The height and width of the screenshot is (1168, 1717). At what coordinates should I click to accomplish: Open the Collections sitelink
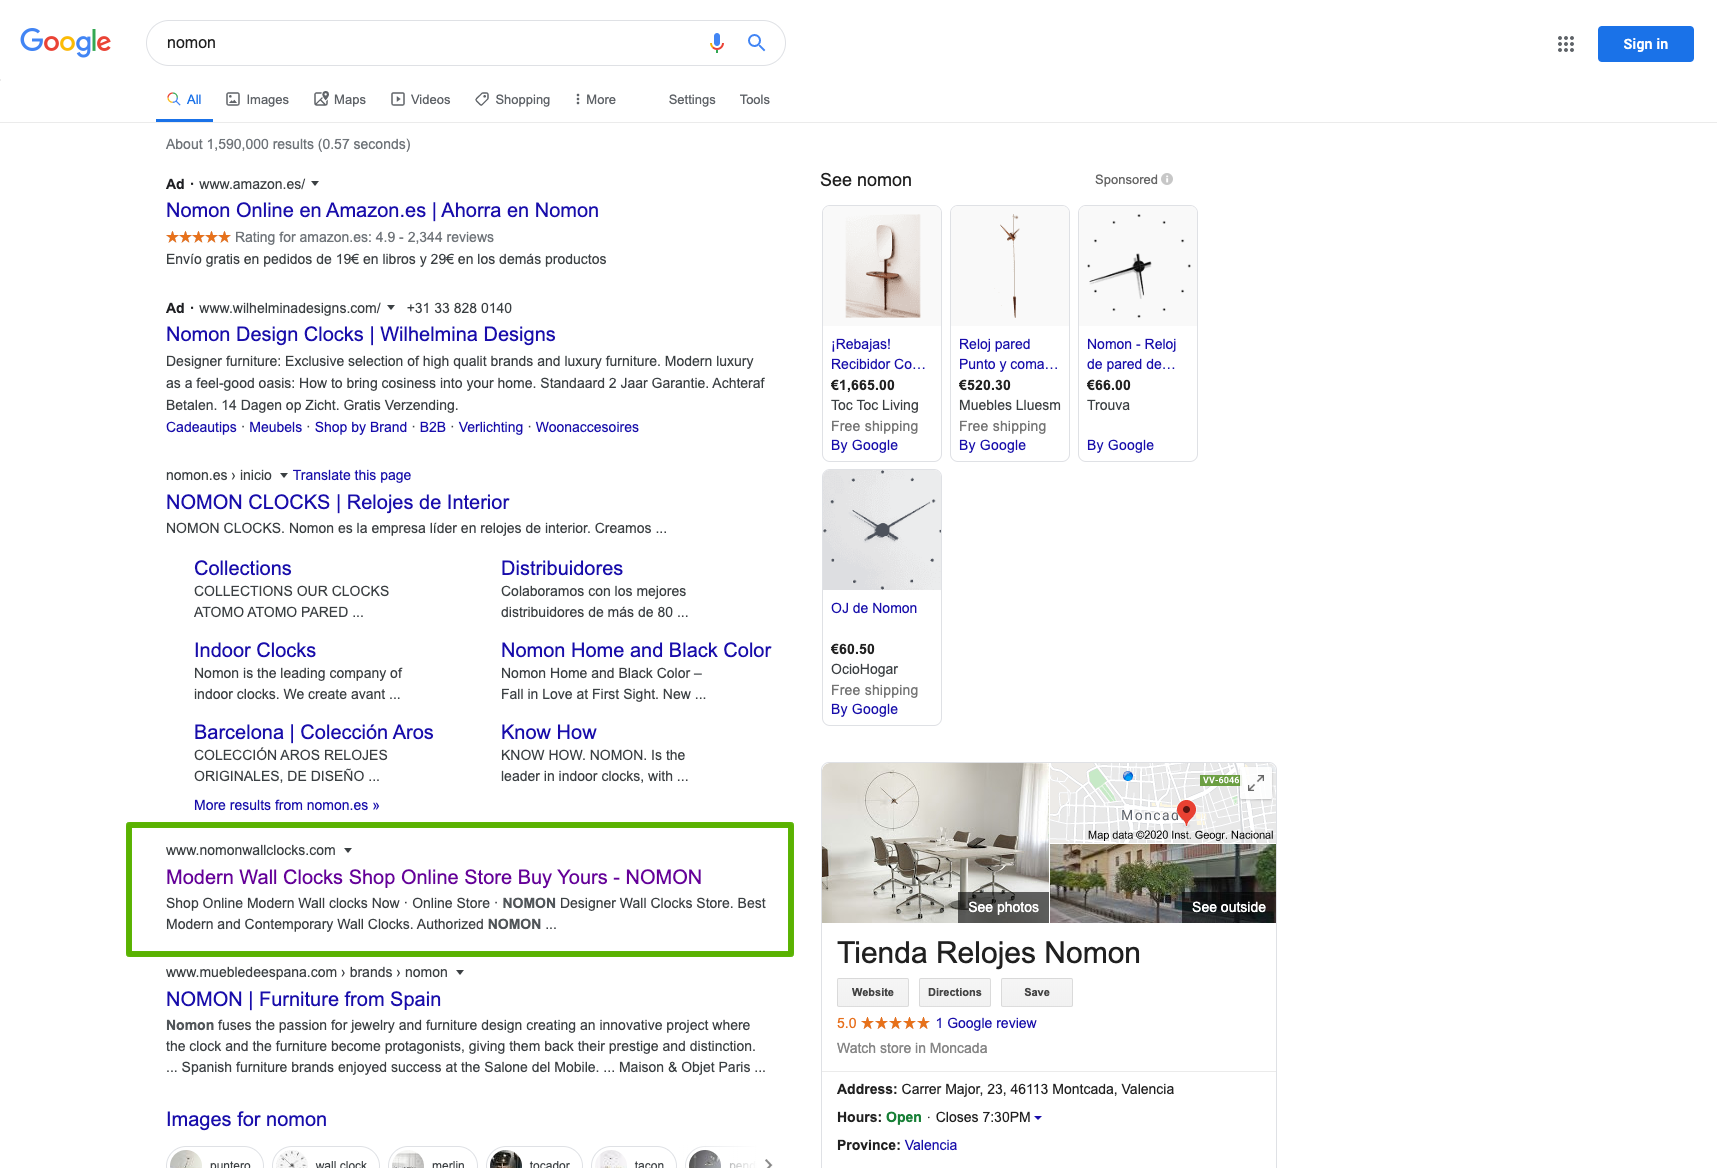243,568
